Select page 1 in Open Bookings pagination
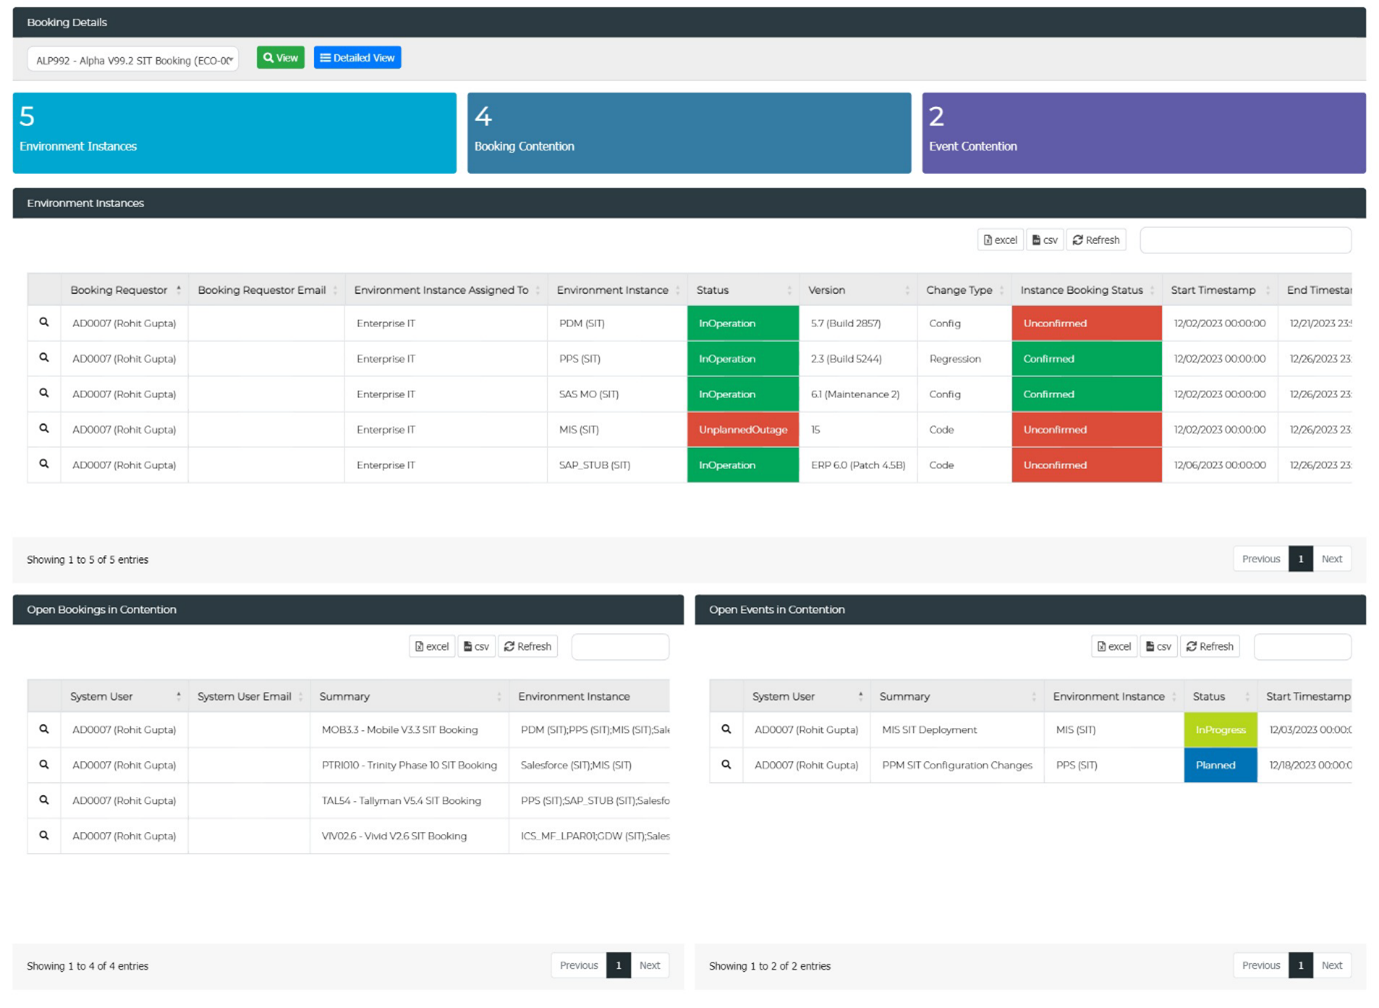The width and height of the screenshot is (1379, 1008). tap(619, 965)
